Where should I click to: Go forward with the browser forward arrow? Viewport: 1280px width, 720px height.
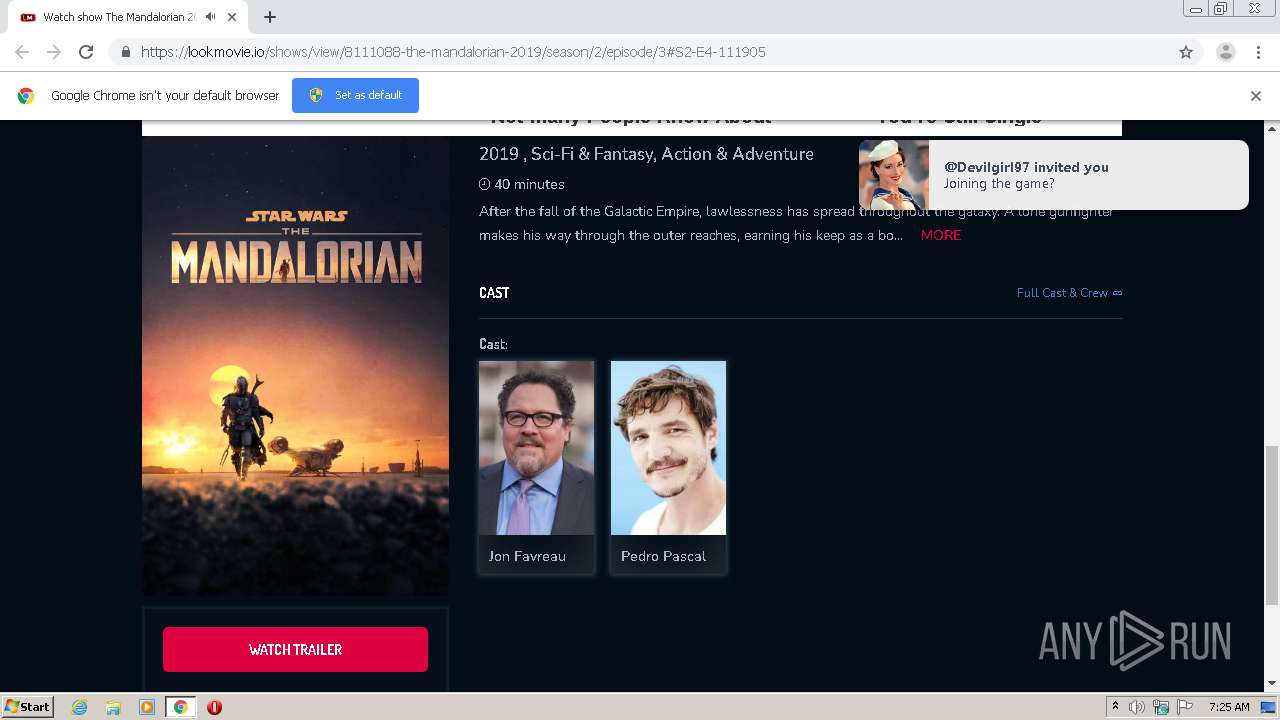[x=54, y=52]
